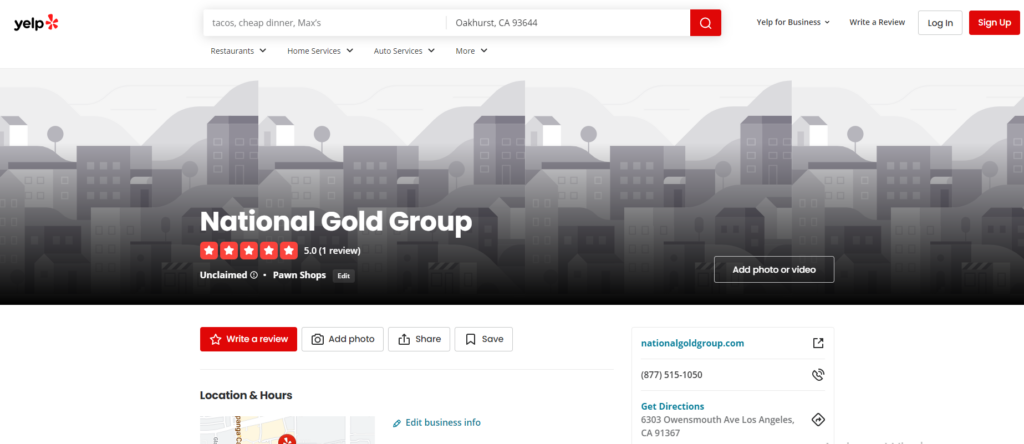Click the red Write a review button

tap(248, 340)
